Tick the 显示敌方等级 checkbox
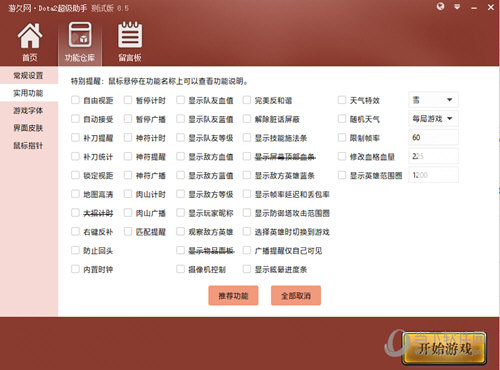 (x=181, y=194)
